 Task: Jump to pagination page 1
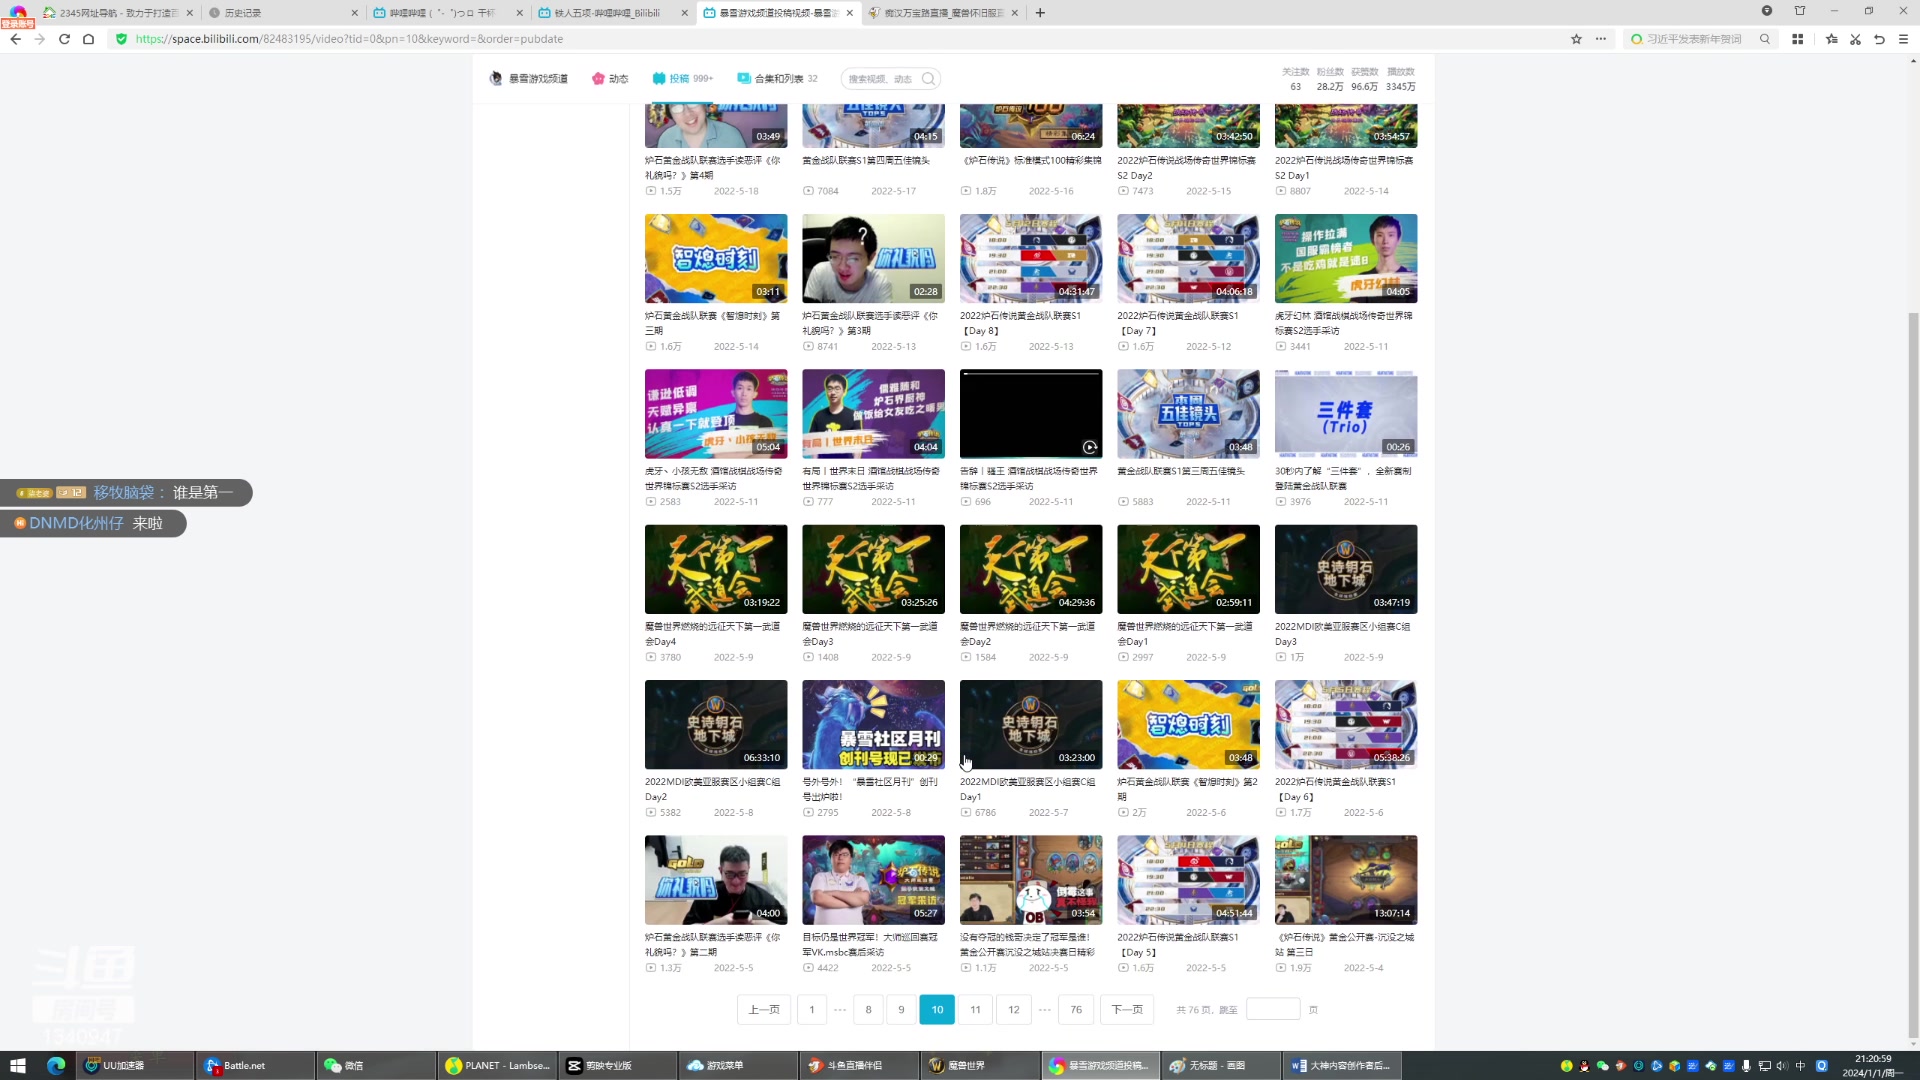pos(812,1009)
